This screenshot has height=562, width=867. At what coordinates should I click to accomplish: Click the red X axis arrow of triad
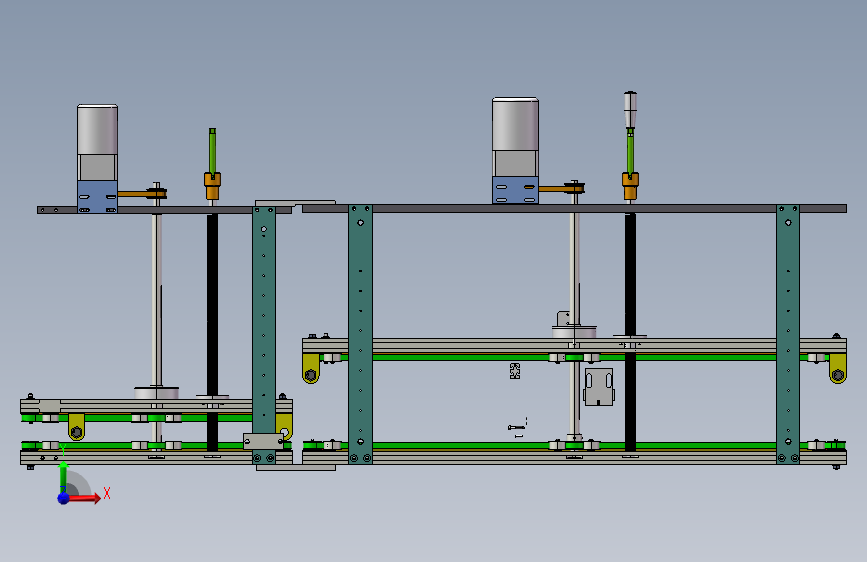pyautogui.click(x=85, y=498)
